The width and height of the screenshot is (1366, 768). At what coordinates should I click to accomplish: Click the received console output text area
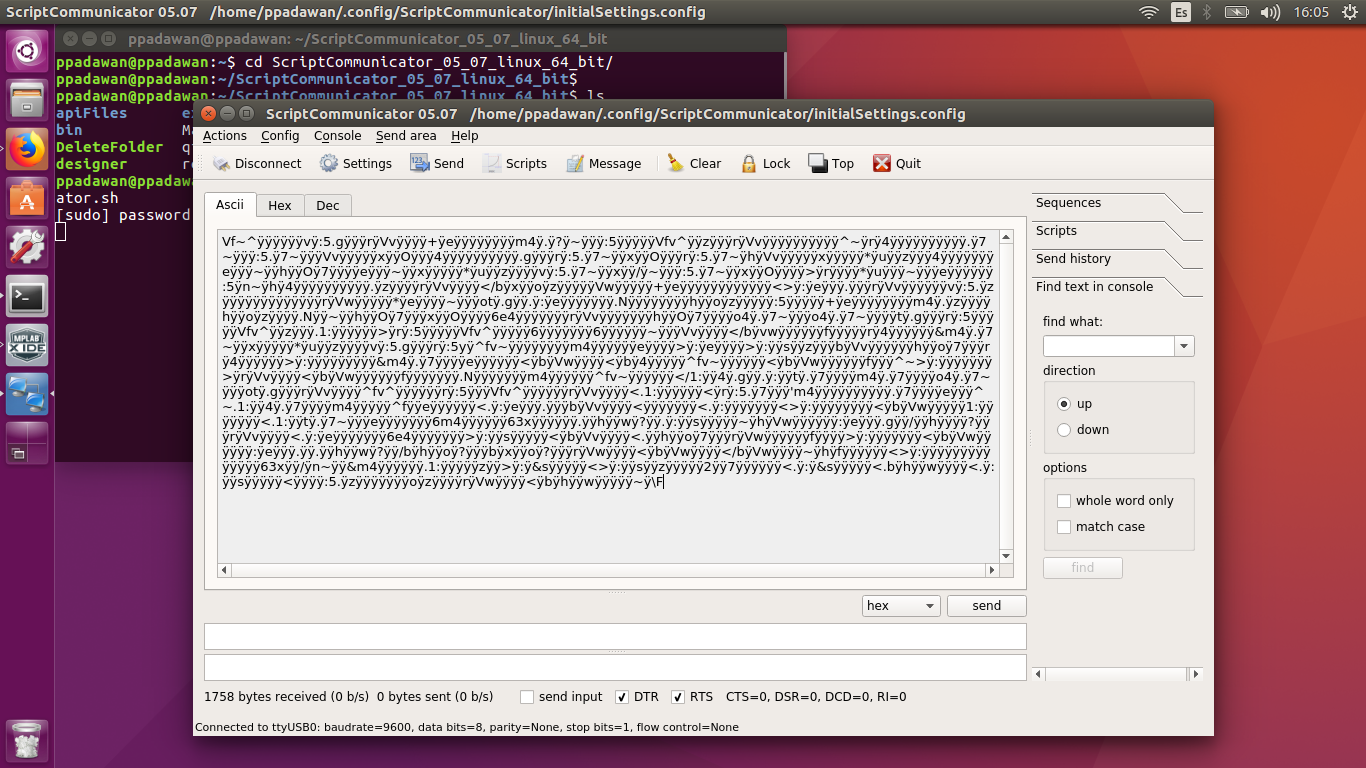tap(608, 396)
